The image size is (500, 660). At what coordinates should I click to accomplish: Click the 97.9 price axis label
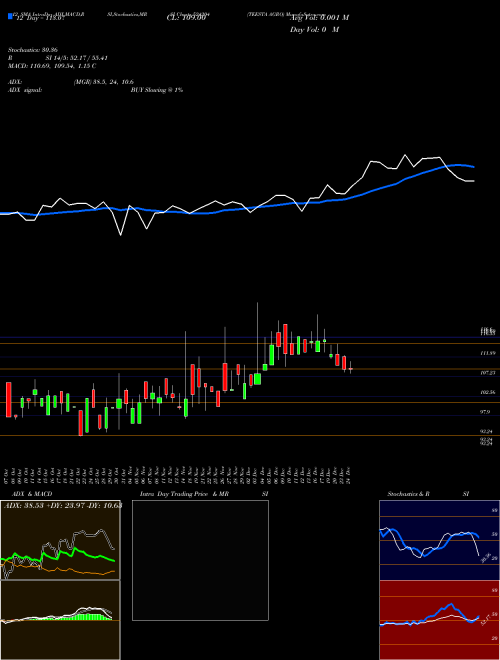[x=484, y=412]
